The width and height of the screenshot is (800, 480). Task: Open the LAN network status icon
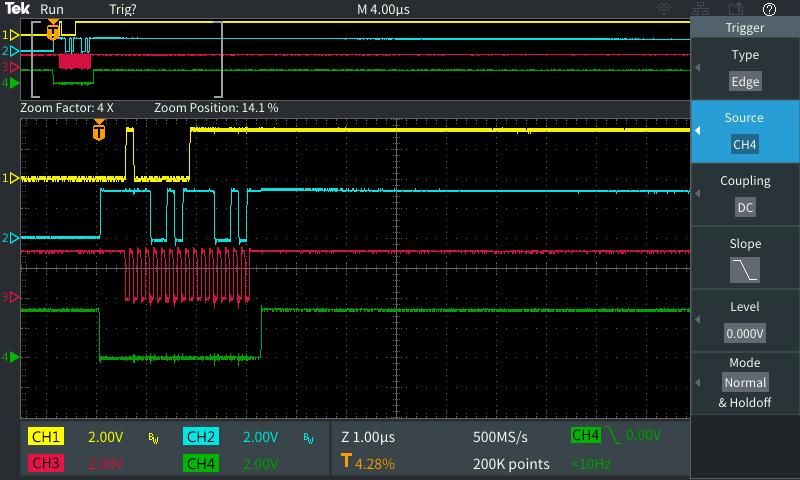coord(701,9)
